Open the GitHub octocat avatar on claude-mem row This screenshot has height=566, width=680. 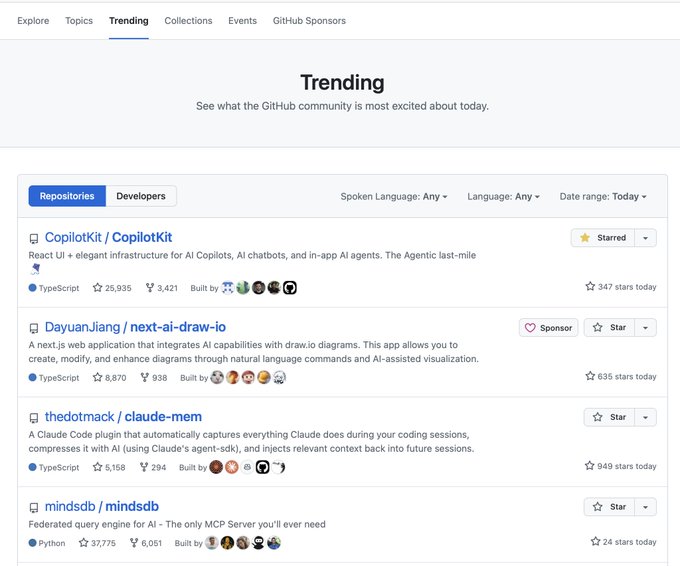tap(262, 467)
